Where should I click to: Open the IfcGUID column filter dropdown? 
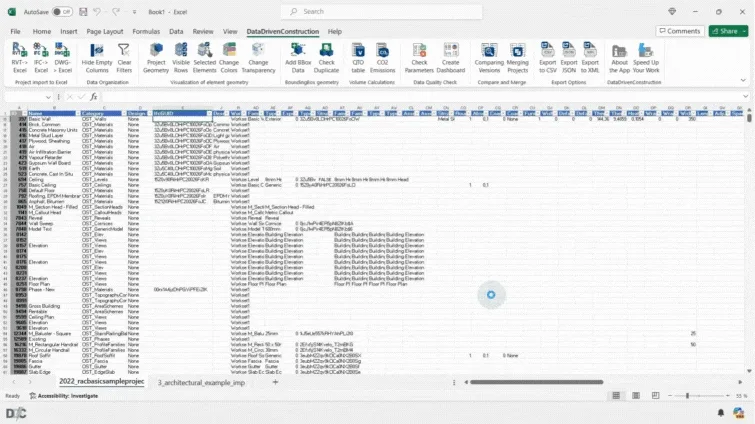(209, 114)
